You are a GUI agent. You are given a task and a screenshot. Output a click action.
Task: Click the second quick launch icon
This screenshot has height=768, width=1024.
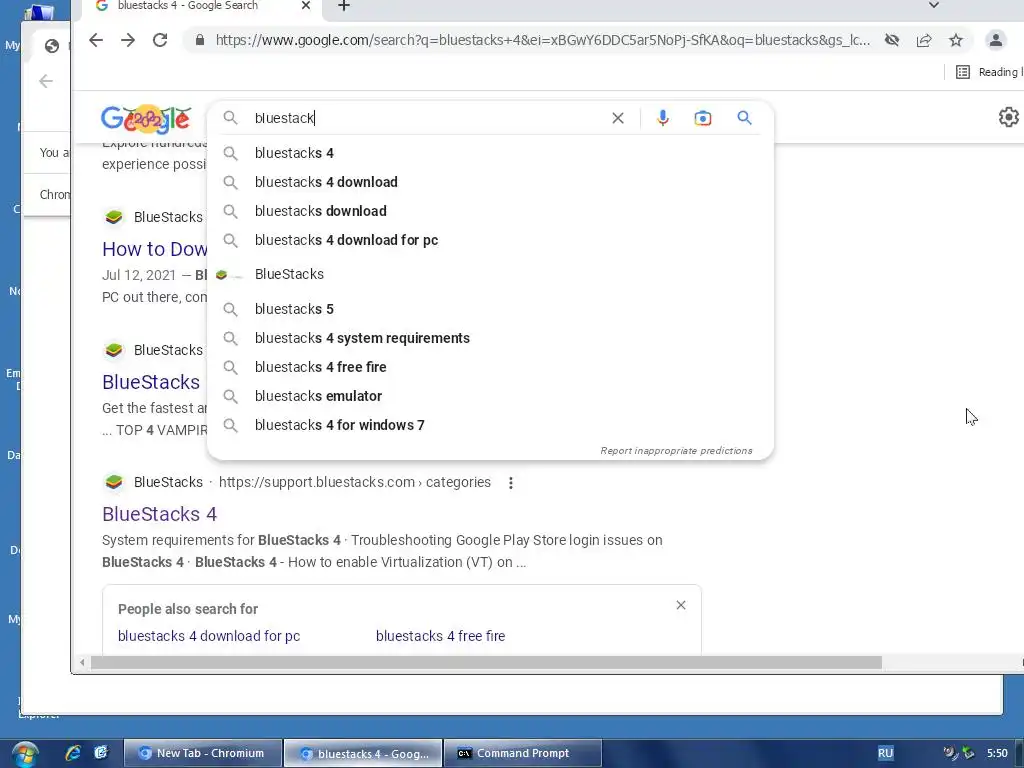101,753
